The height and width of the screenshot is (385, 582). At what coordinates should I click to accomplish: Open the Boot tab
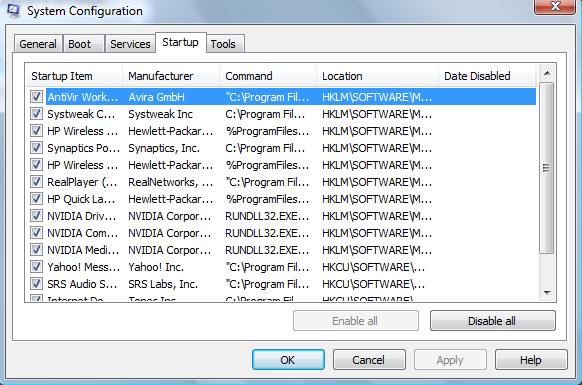tap(84, 44)
